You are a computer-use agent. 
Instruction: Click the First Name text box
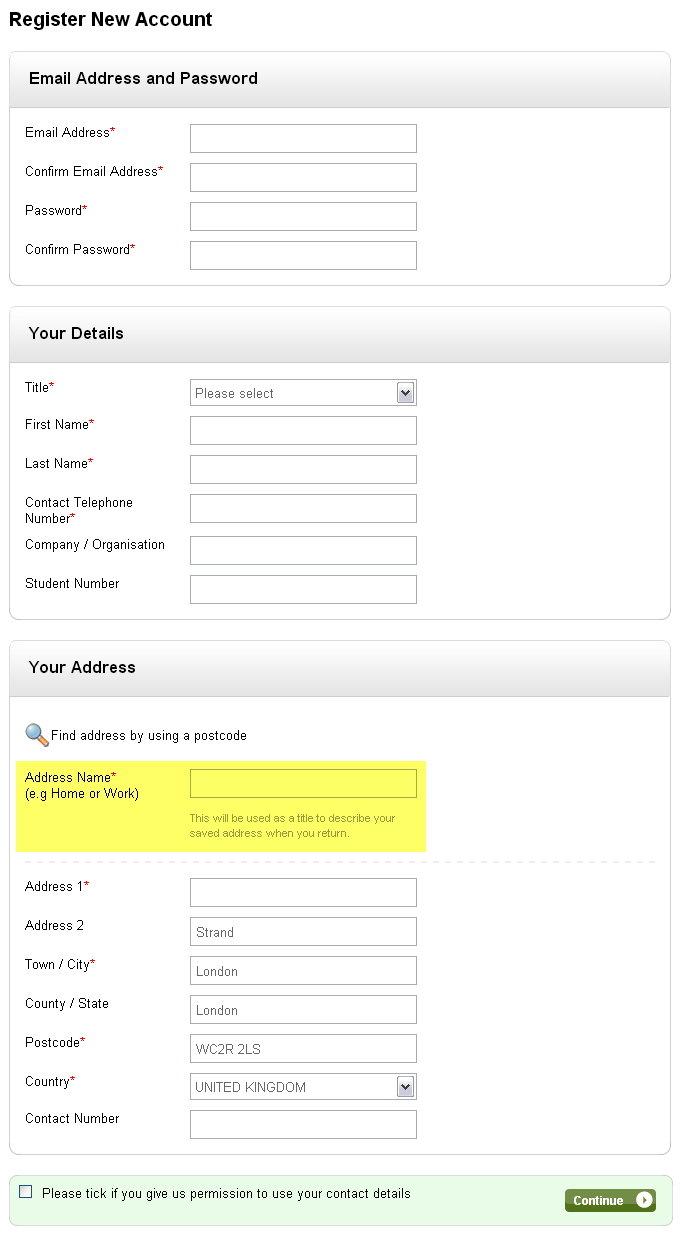303,430
